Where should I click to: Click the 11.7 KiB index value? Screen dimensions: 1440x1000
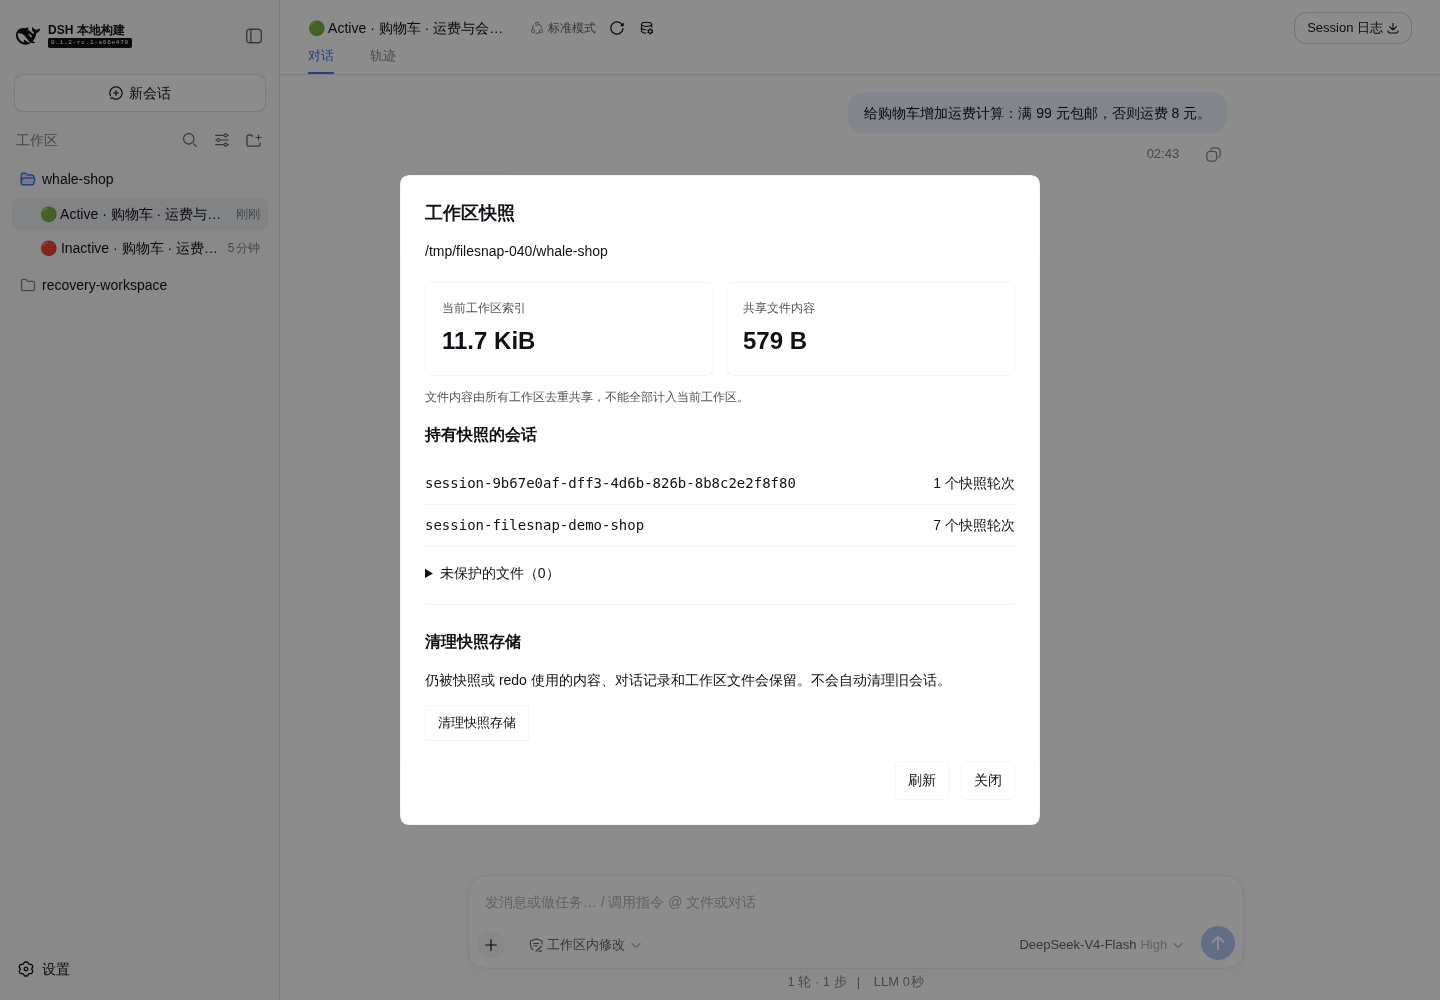tap(488, 341)
